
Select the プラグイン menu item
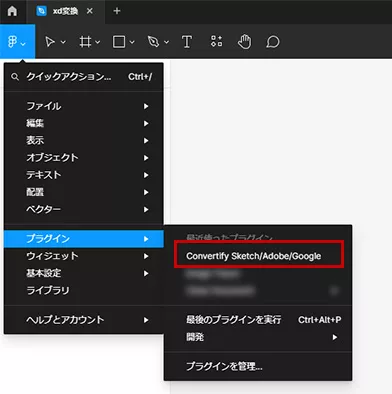click(84, 239)
